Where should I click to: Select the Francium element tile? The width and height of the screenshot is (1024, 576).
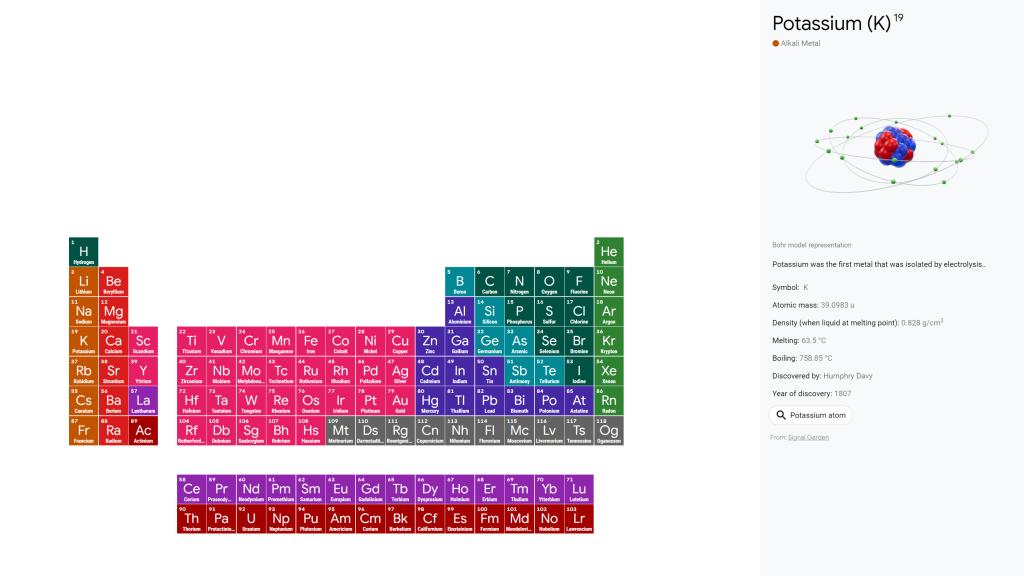[x=83, y=431]
